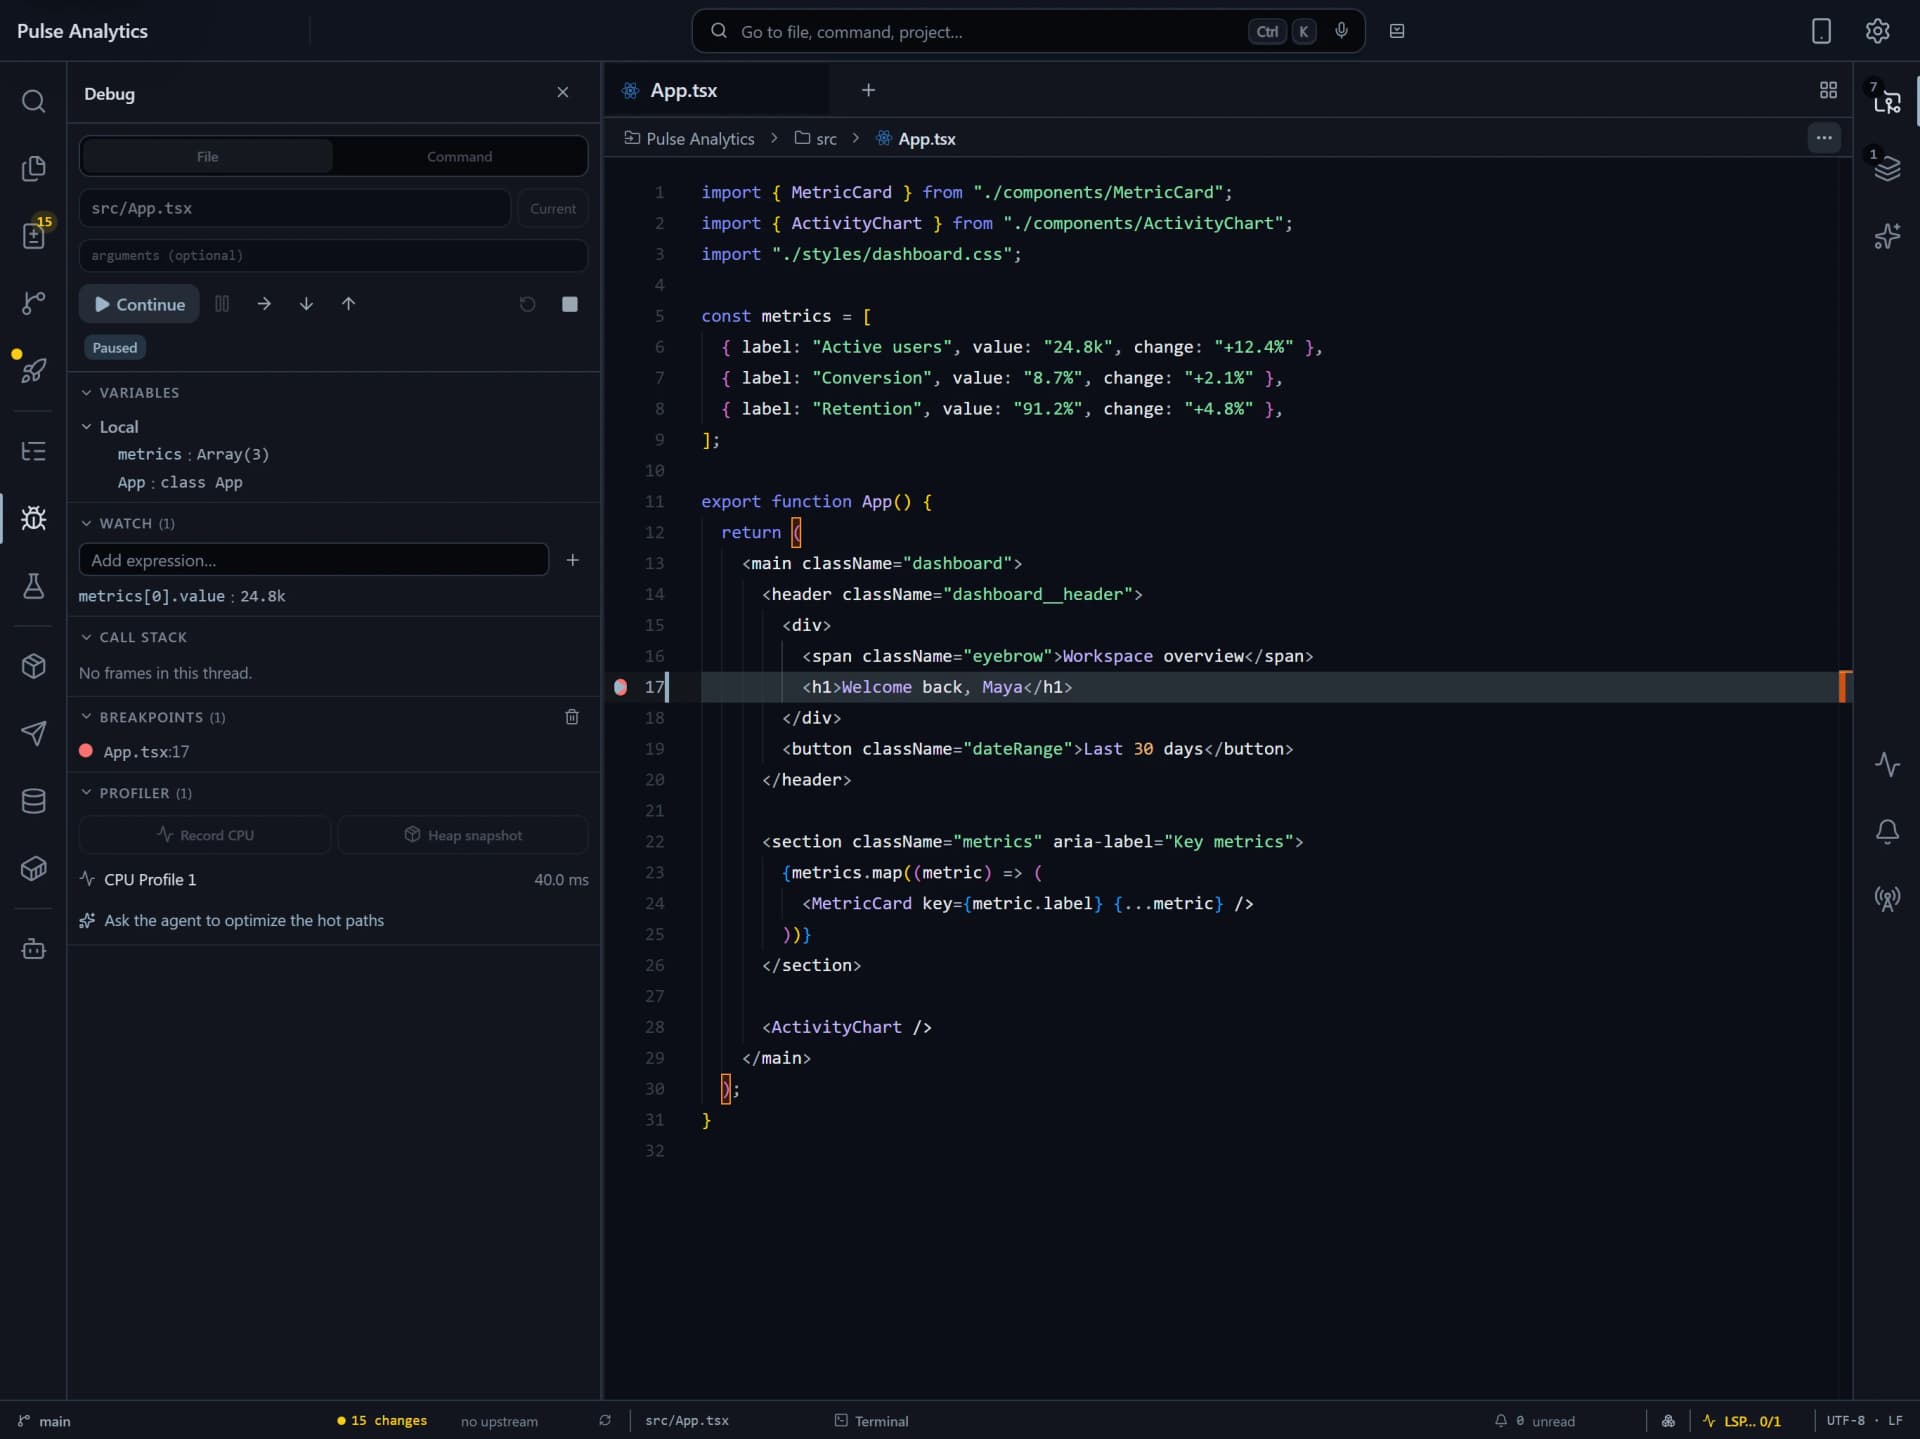Open the paper plane send sidebar icon

click(x=33, y=733)
